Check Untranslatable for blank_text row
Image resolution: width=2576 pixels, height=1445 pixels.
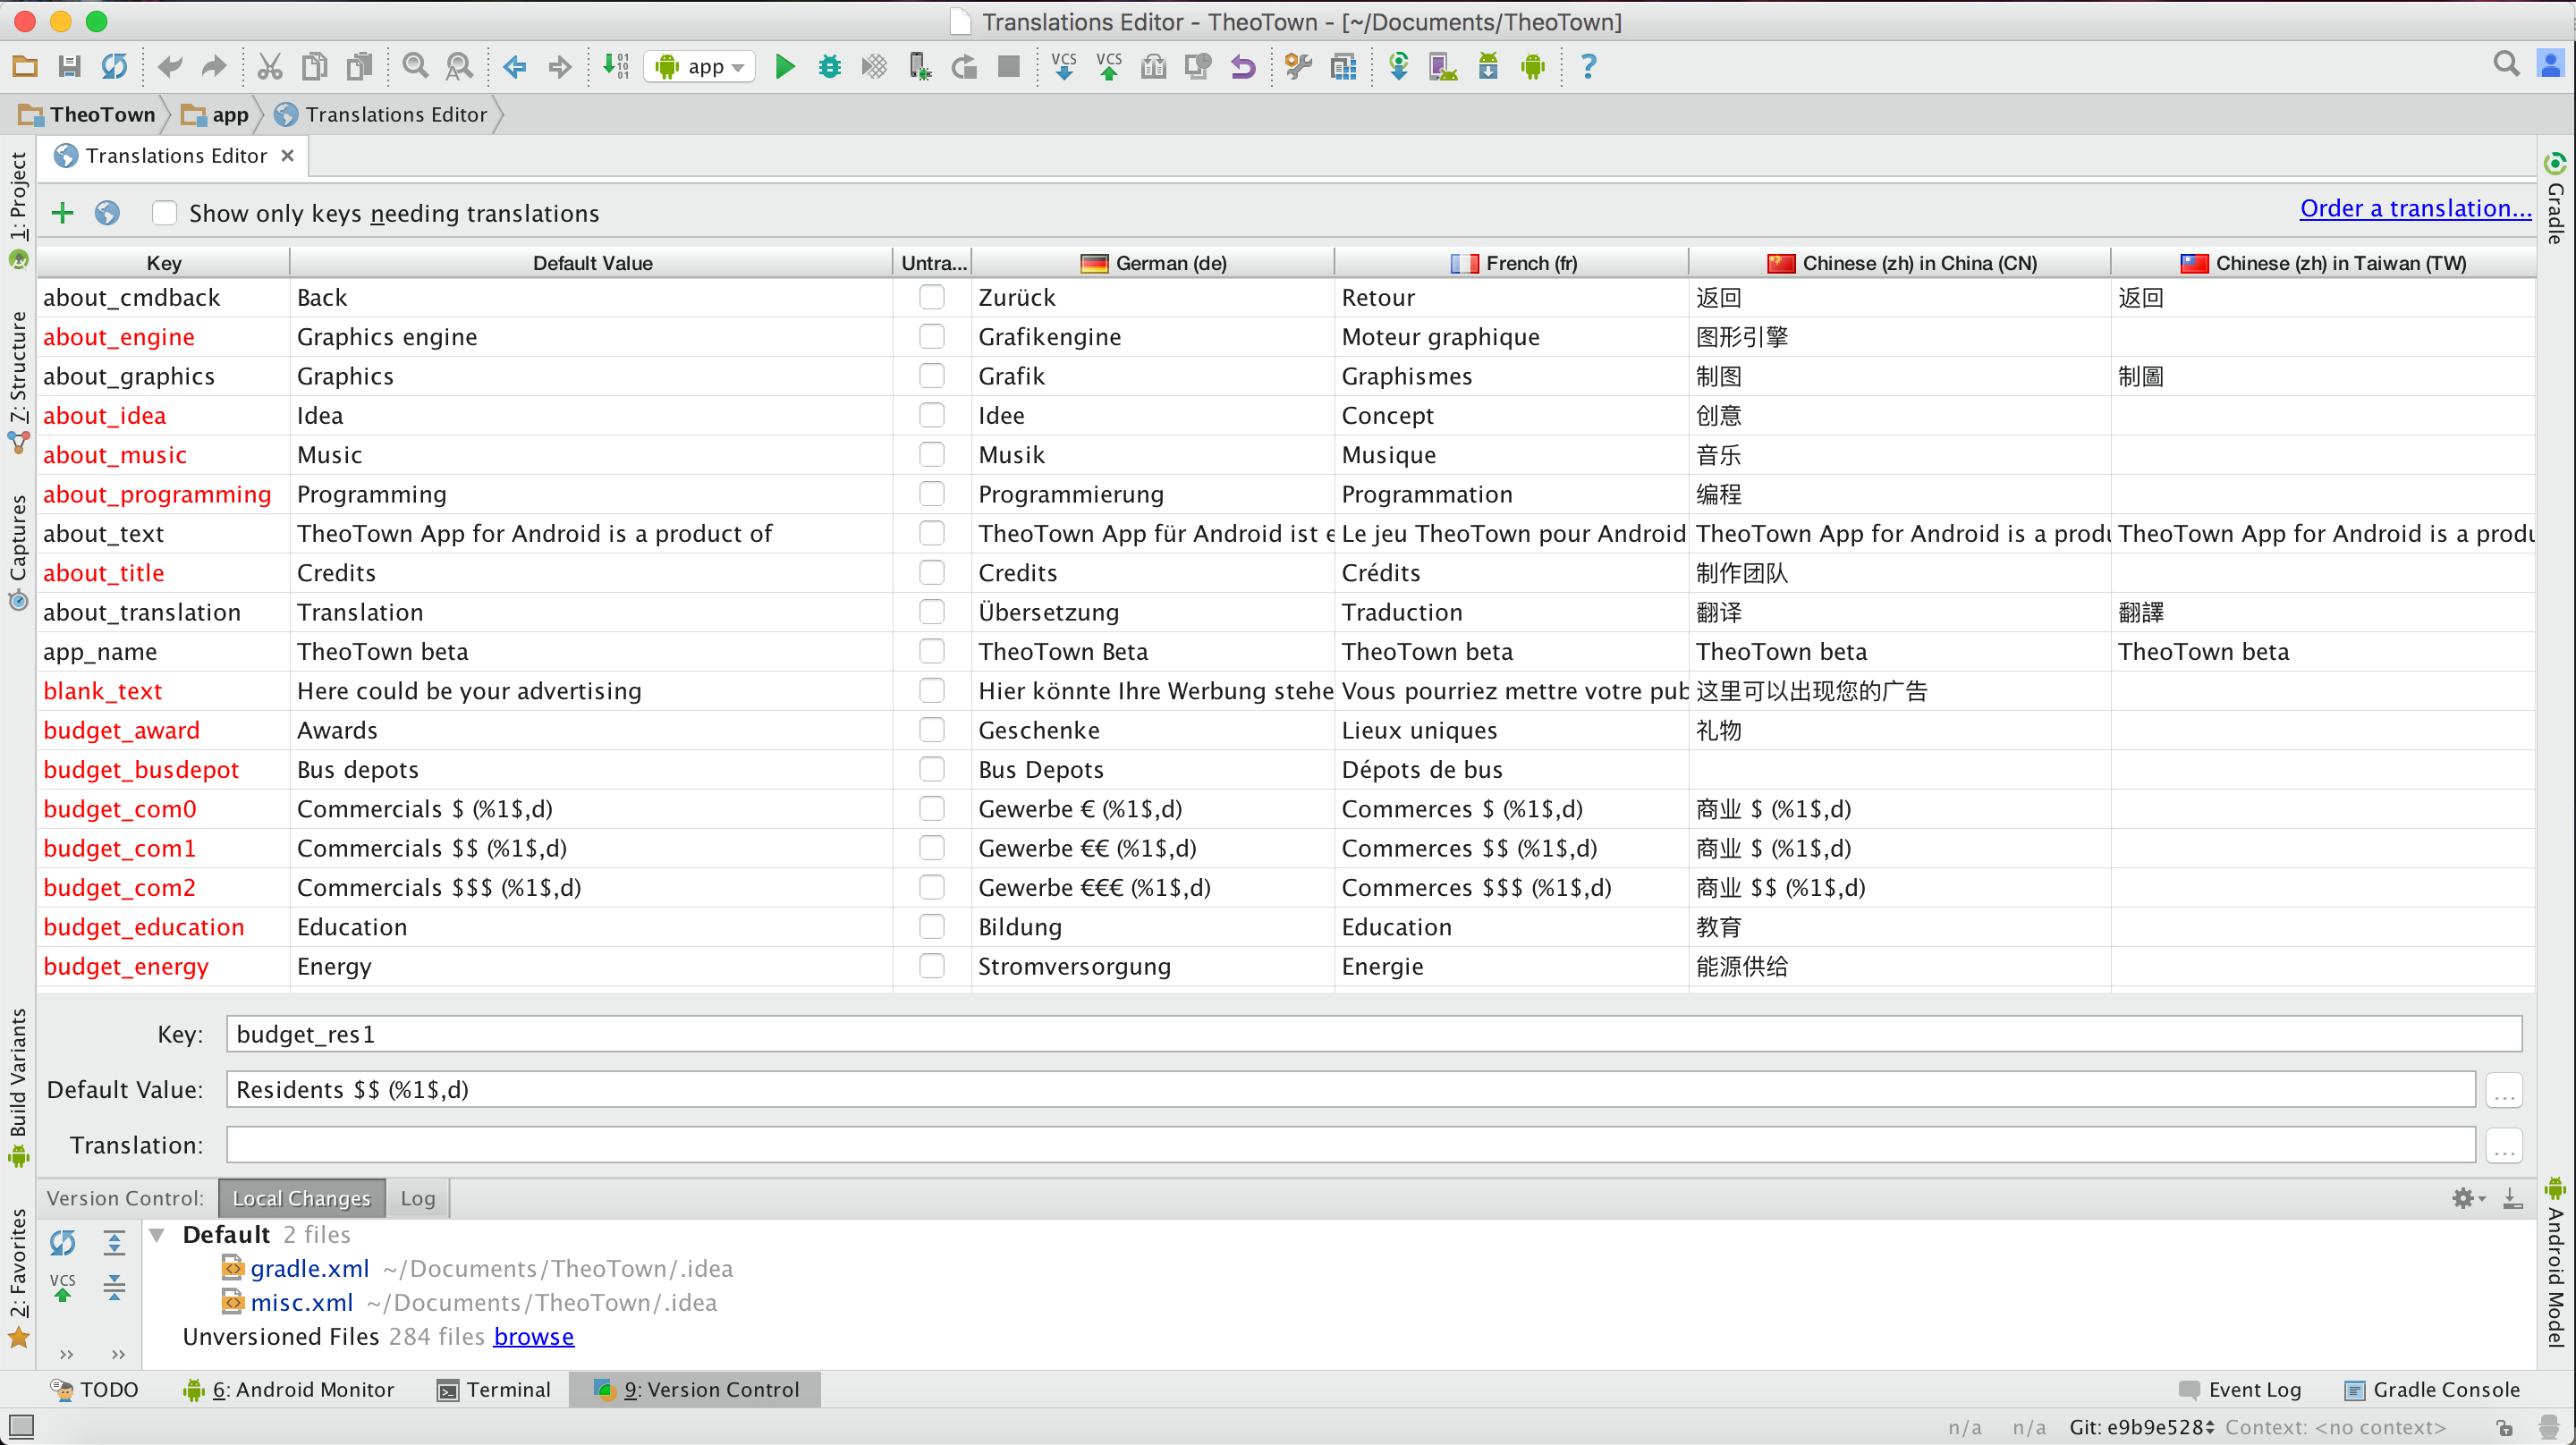(x=932, y=691)
